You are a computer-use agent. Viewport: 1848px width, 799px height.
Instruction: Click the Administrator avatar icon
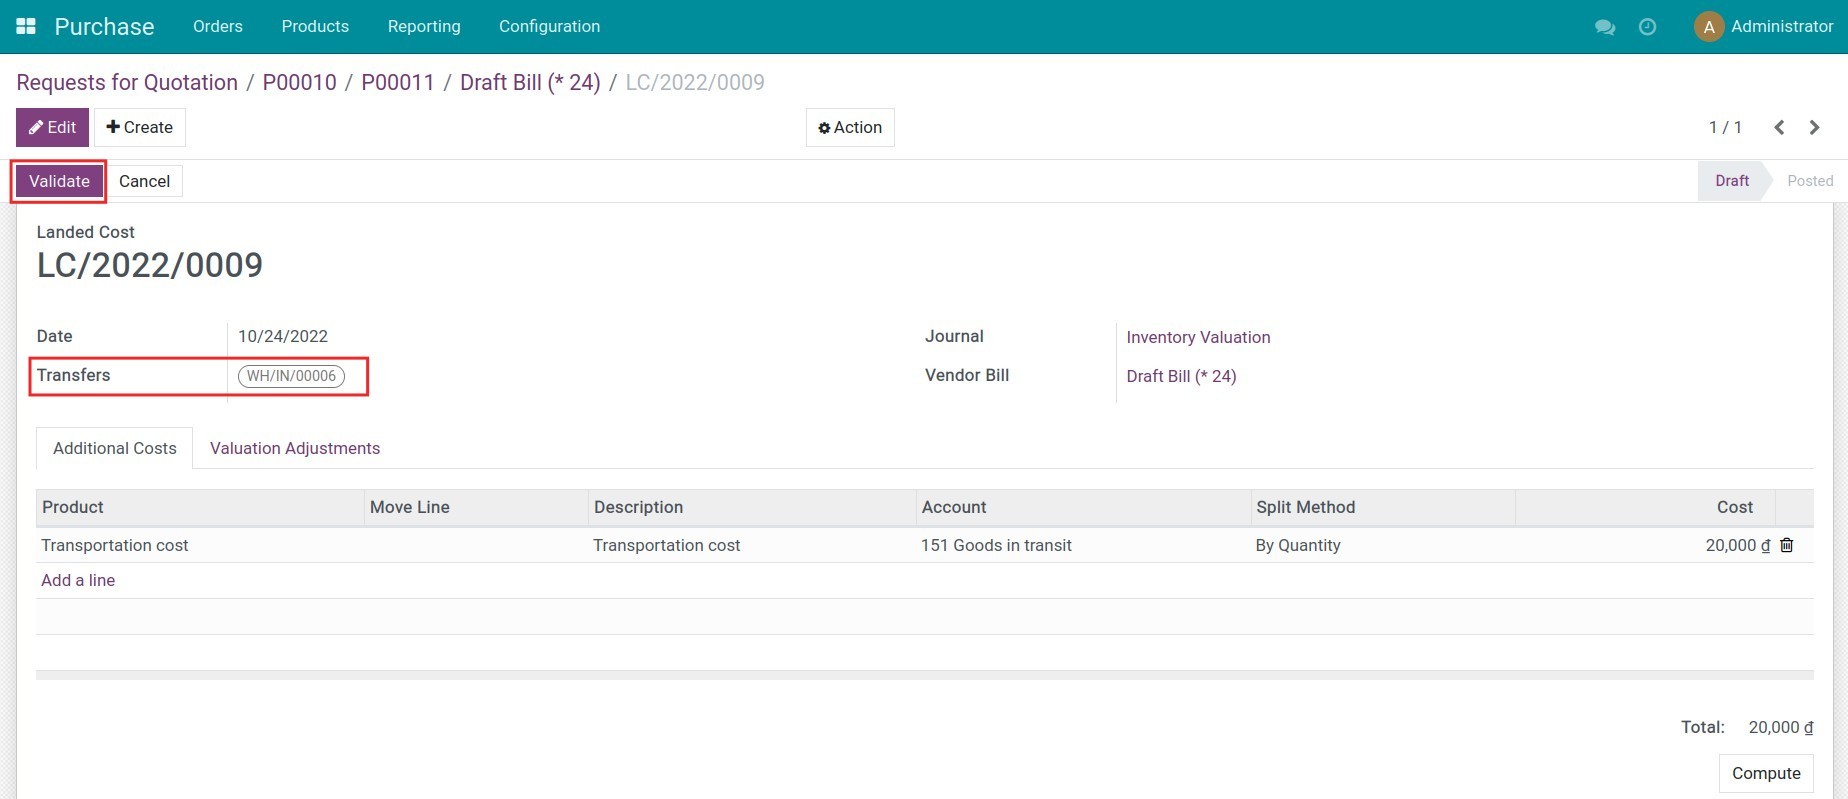click(x=1708, y=27)
